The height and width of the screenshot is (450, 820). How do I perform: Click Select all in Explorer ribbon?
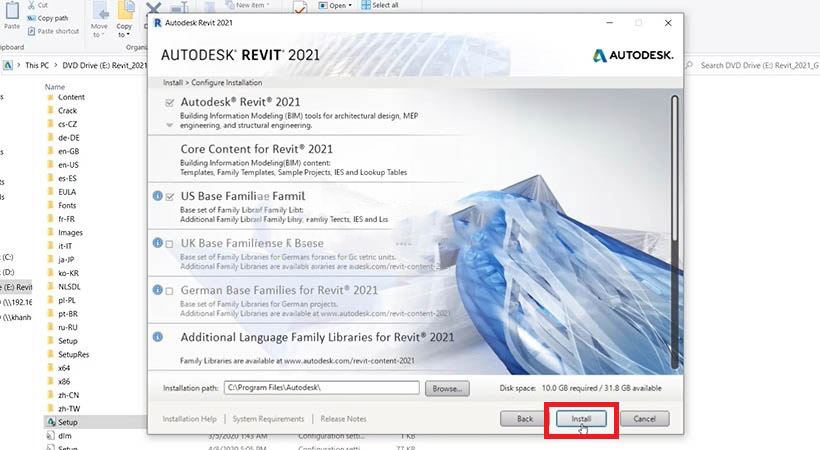(x=380, y=5)
